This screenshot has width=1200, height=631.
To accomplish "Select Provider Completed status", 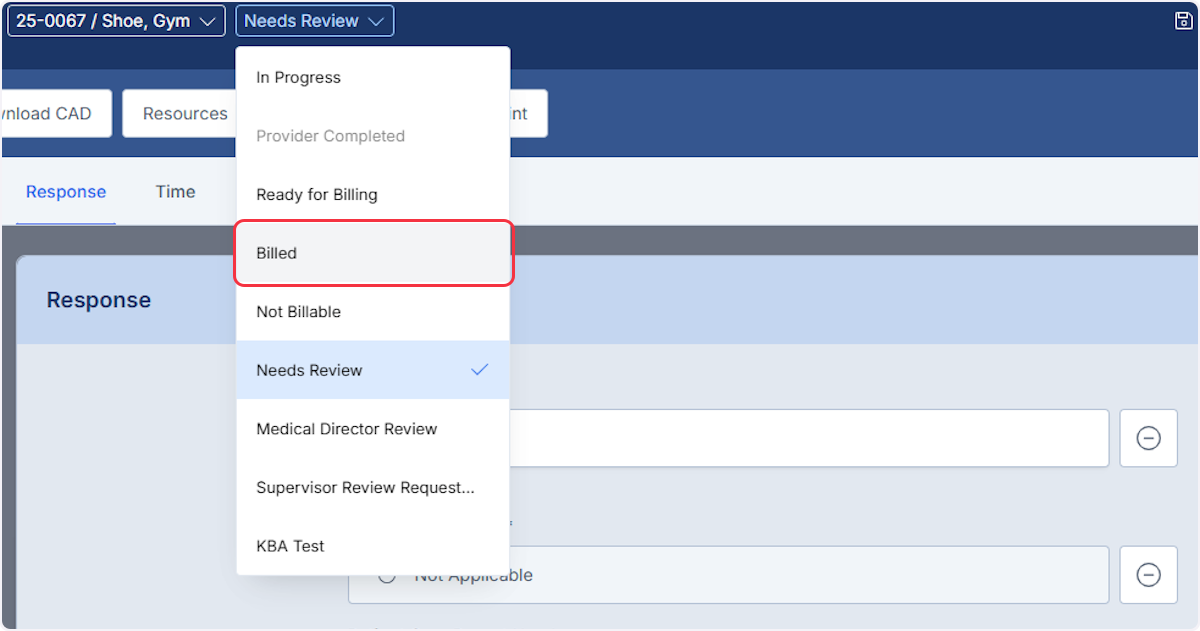I will tap(373, 136).
